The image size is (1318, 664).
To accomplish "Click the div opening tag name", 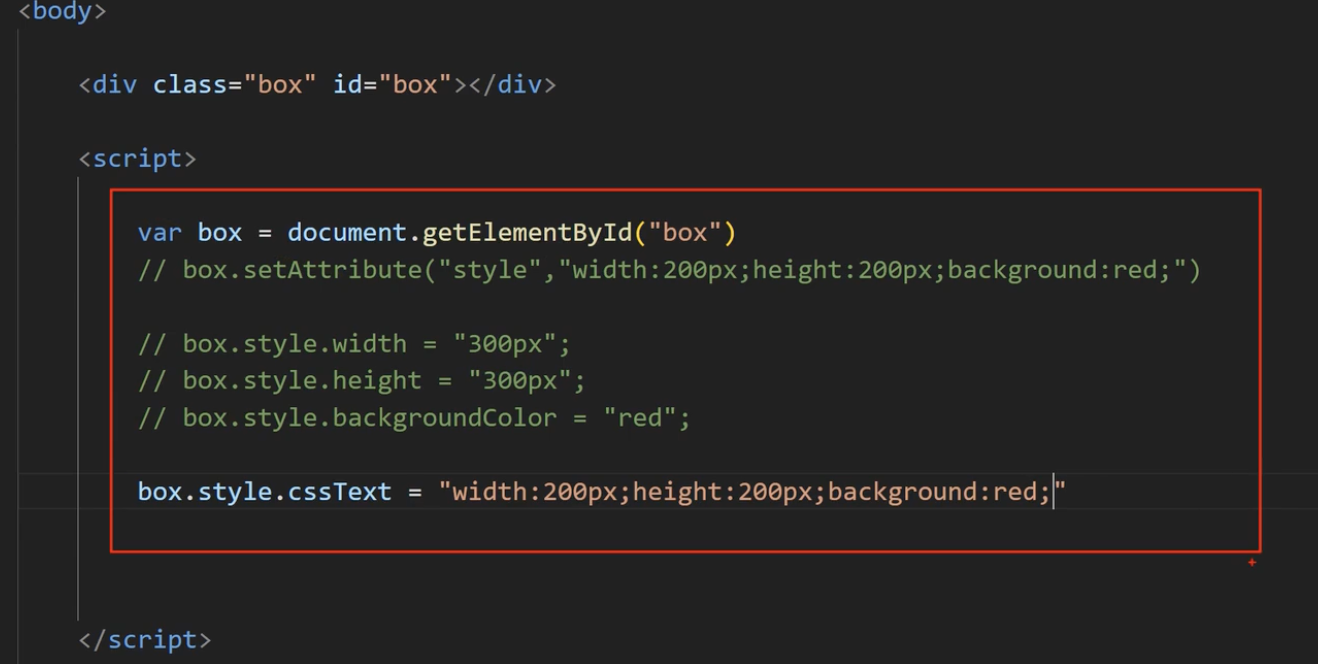I will (x=115, y=85).
